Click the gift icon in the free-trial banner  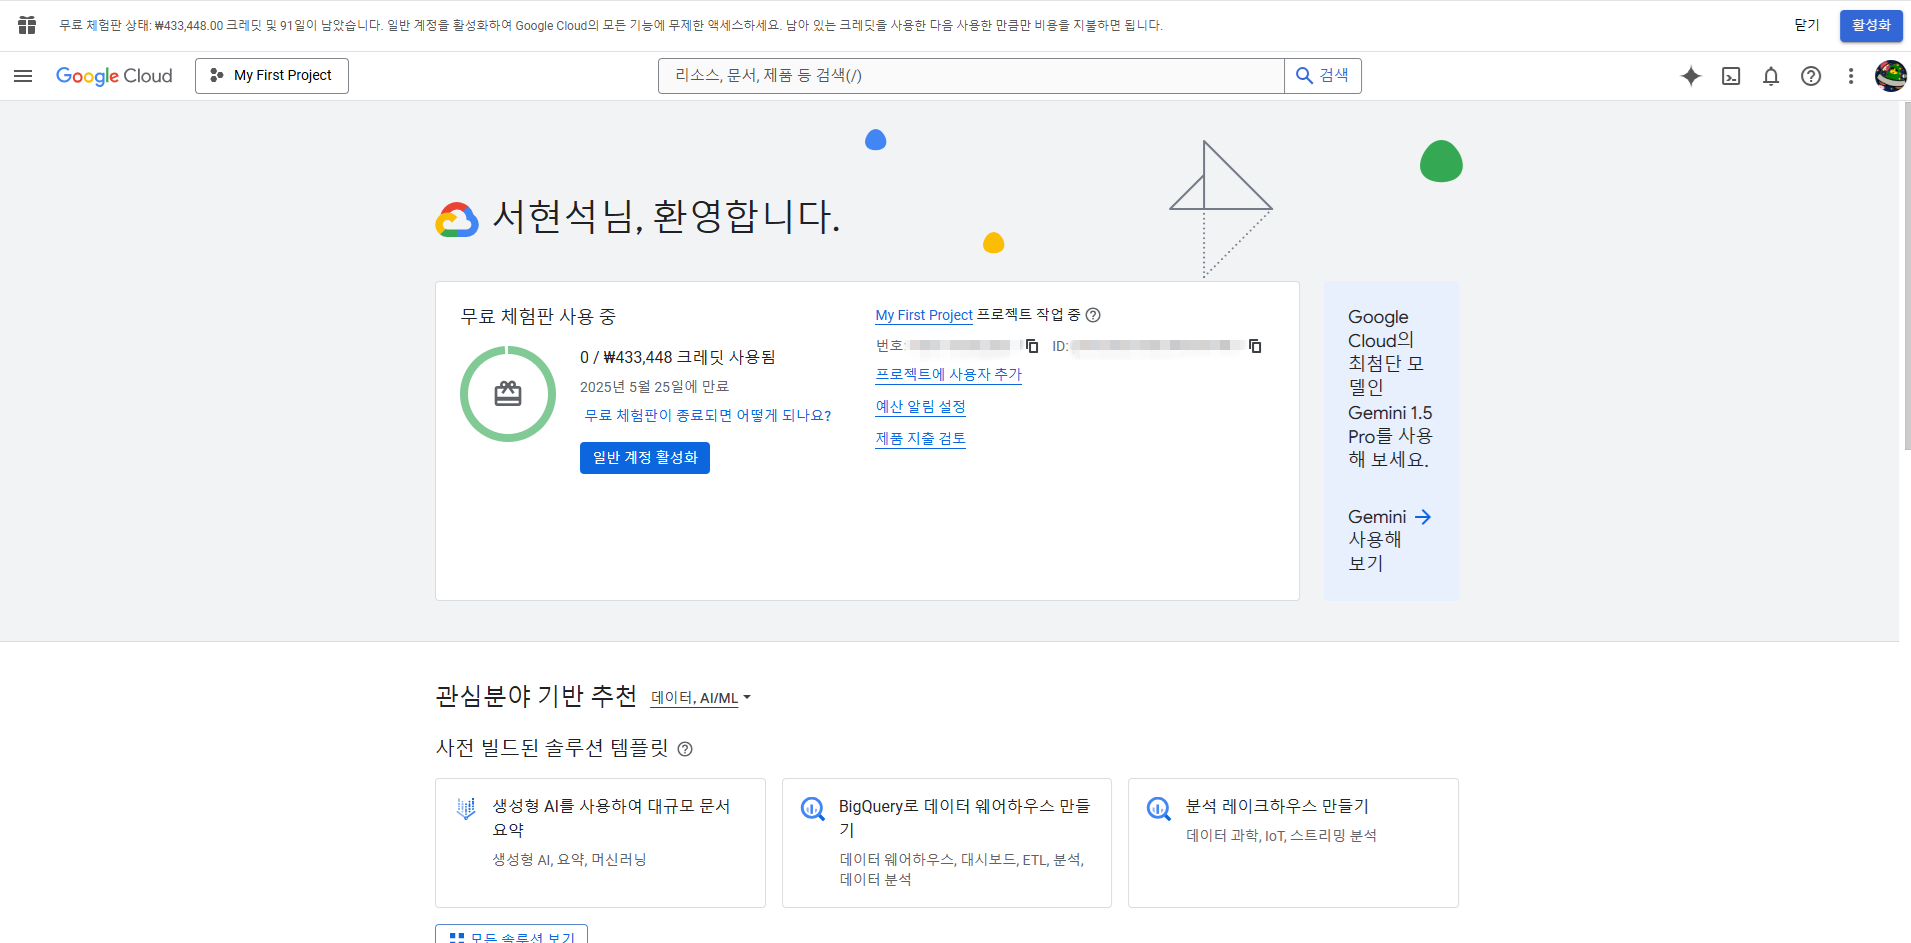(x=27, y=25)
